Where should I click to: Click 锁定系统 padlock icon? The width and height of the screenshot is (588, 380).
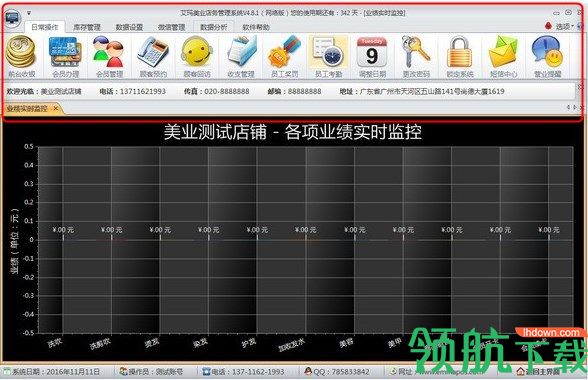pos(460,57)
